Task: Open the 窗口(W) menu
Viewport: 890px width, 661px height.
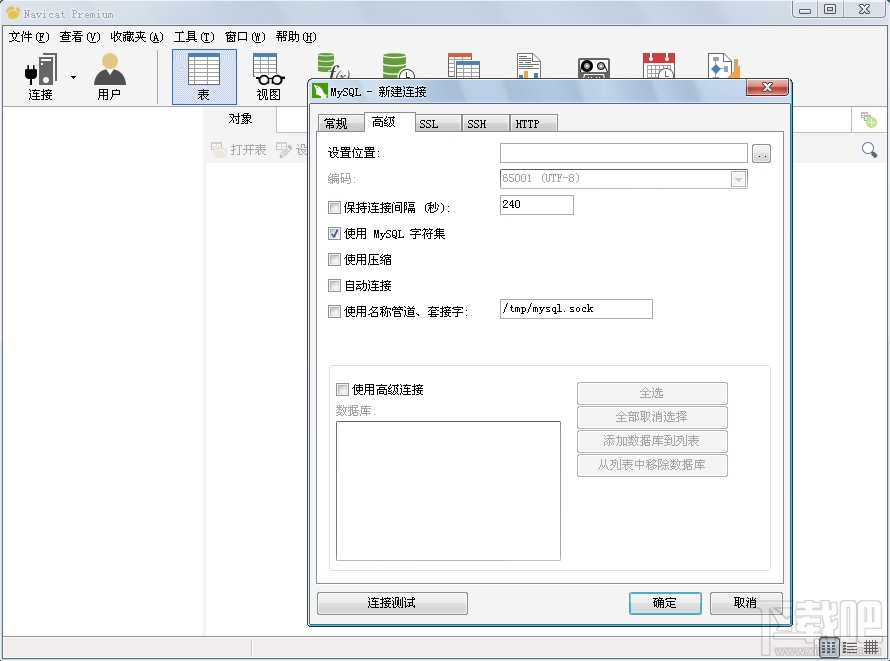Action: pos(245,37)
